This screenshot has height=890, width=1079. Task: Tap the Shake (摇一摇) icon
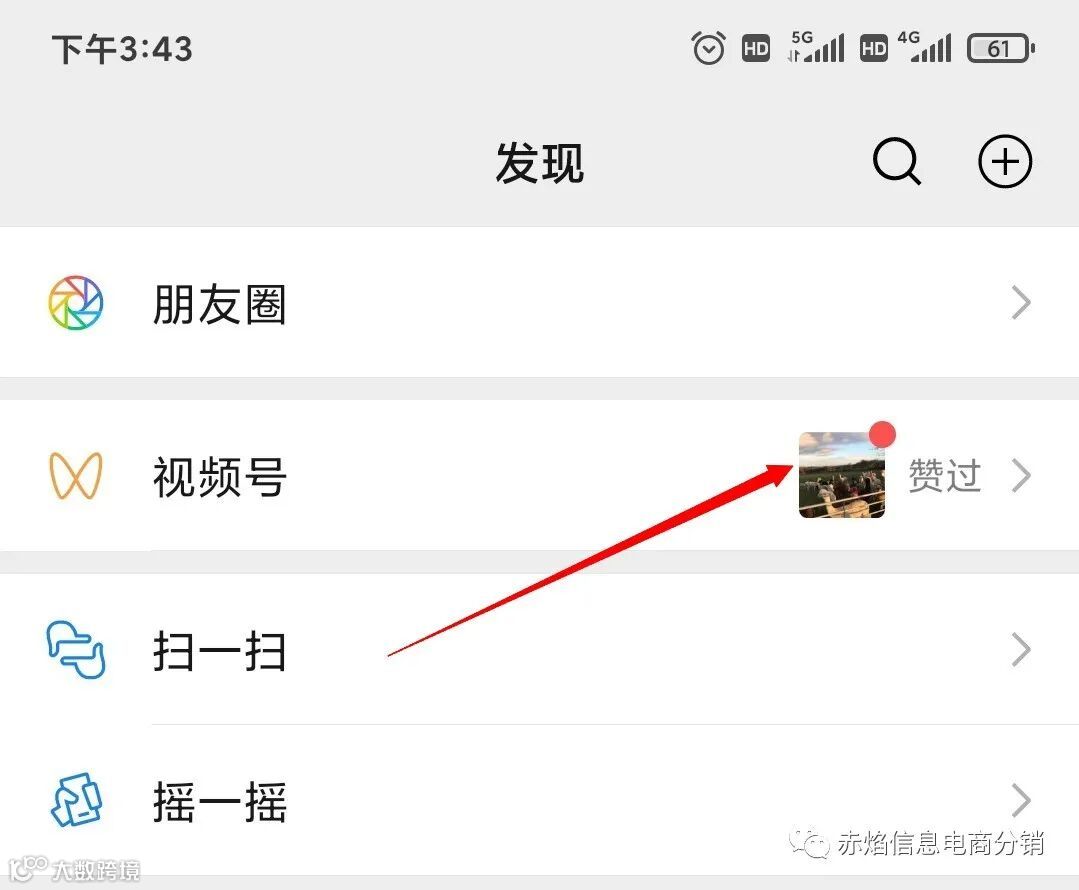pos(76,801)
